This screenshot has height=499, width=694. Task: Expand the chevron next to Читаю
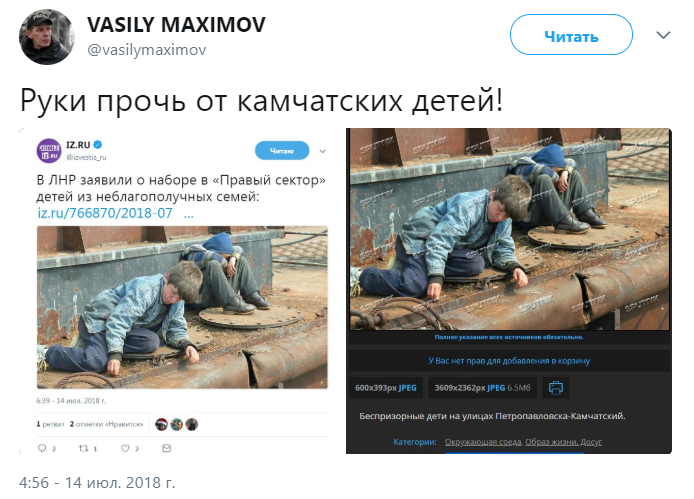coord(323,151)
